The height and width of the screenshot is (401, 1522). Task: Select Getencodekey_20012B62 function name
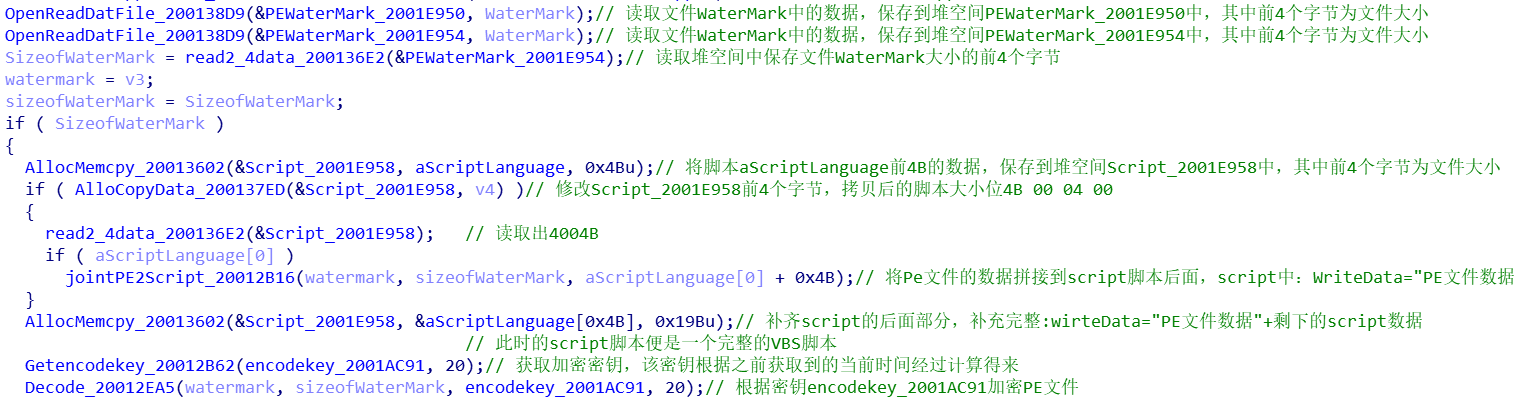pyautogui.click(x=130, y=367)
